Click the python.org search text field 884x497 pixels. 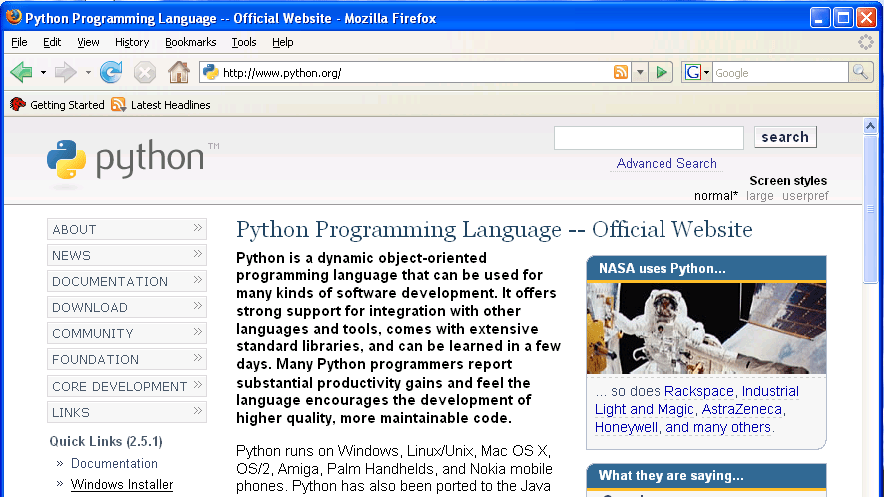649,138
